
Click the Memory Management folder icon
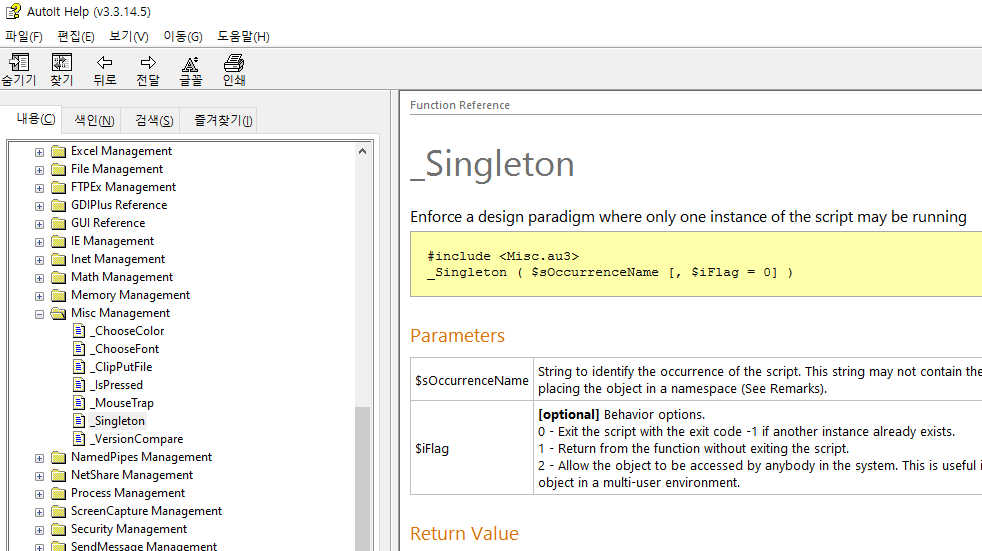[x=58, y=296]
